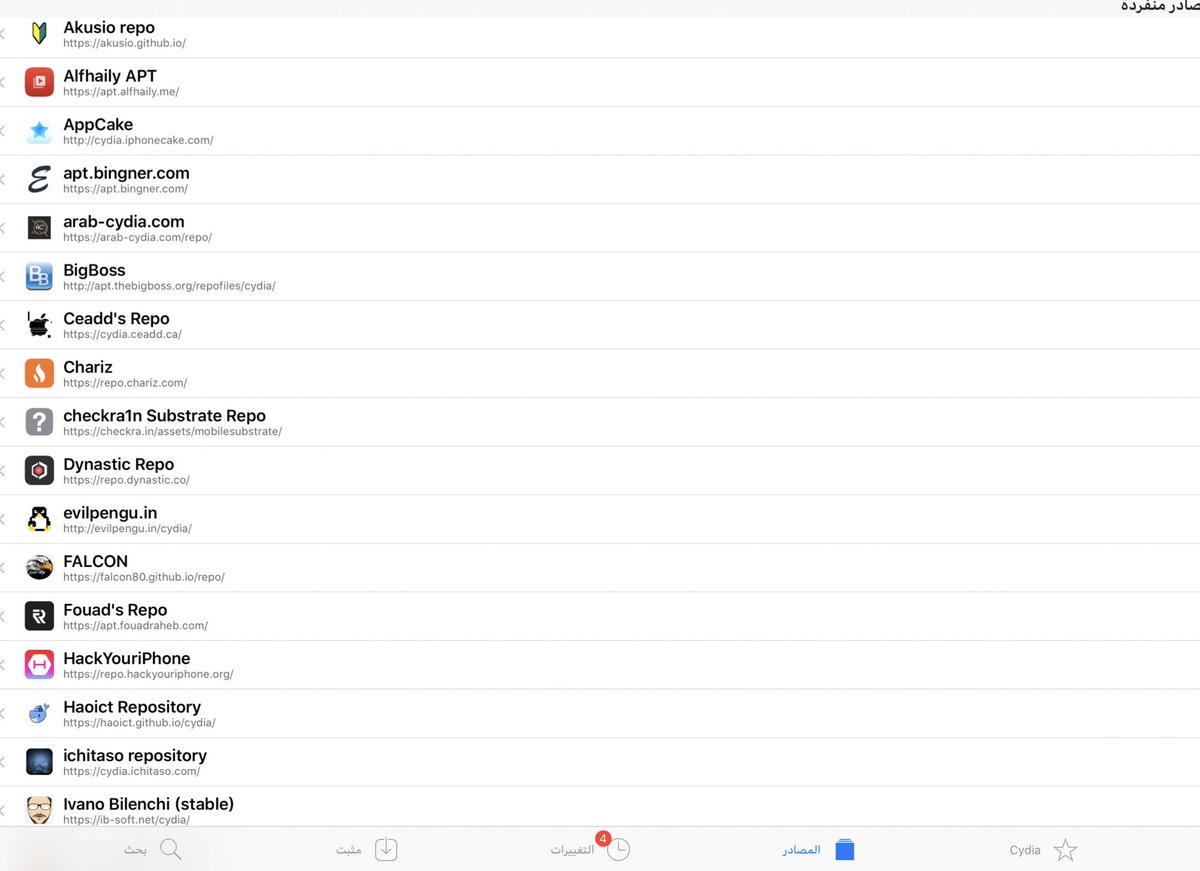Expand Chariz row chevron
Viewport: 1200px width, 871px height.
tap(3, 373)
